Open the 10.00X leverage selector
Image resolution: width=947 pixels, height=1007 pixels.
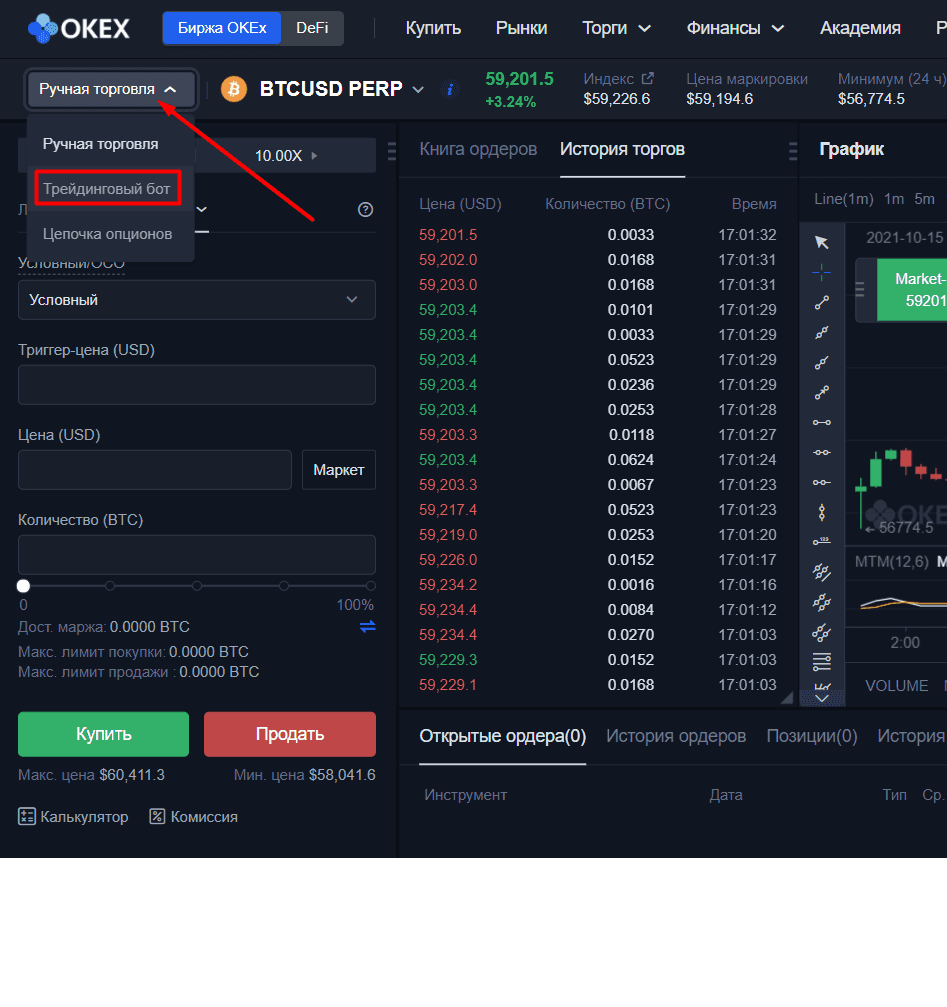(286, 155)
